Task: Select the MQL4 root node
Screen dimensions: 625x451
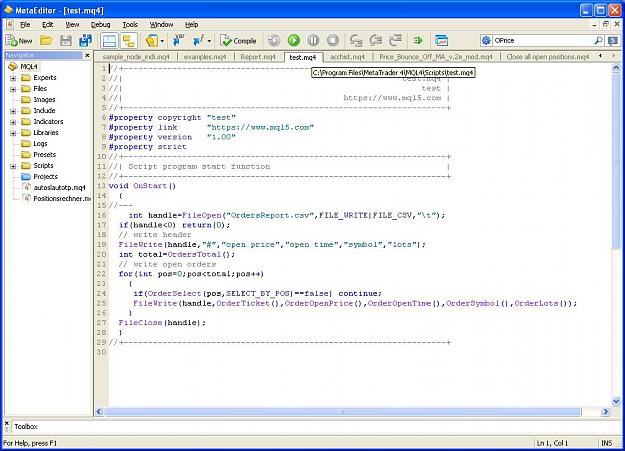Action: tap(29, 67)
